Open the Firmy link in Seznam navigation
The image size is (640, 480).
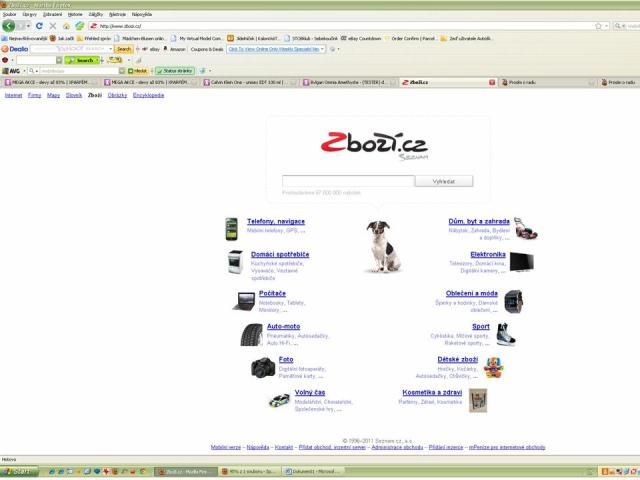click(x=34, y=95)
